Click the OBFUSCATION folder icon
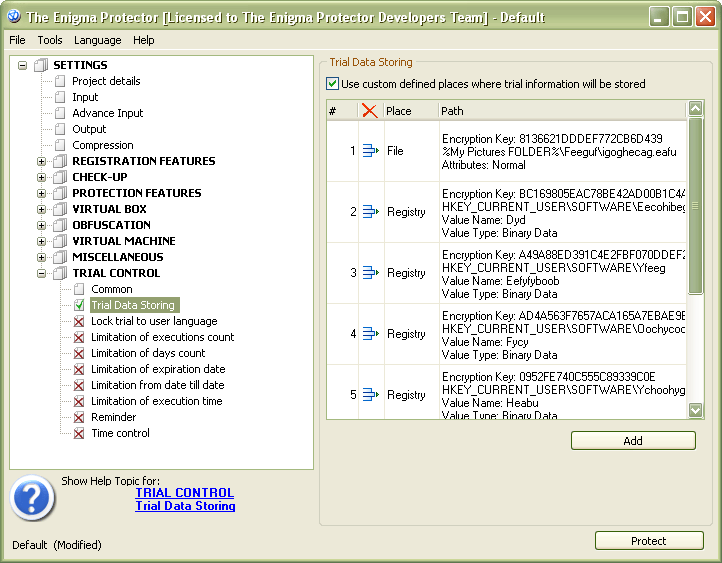Viewport: 722px width, 563px height. click(x=60, y=225)
